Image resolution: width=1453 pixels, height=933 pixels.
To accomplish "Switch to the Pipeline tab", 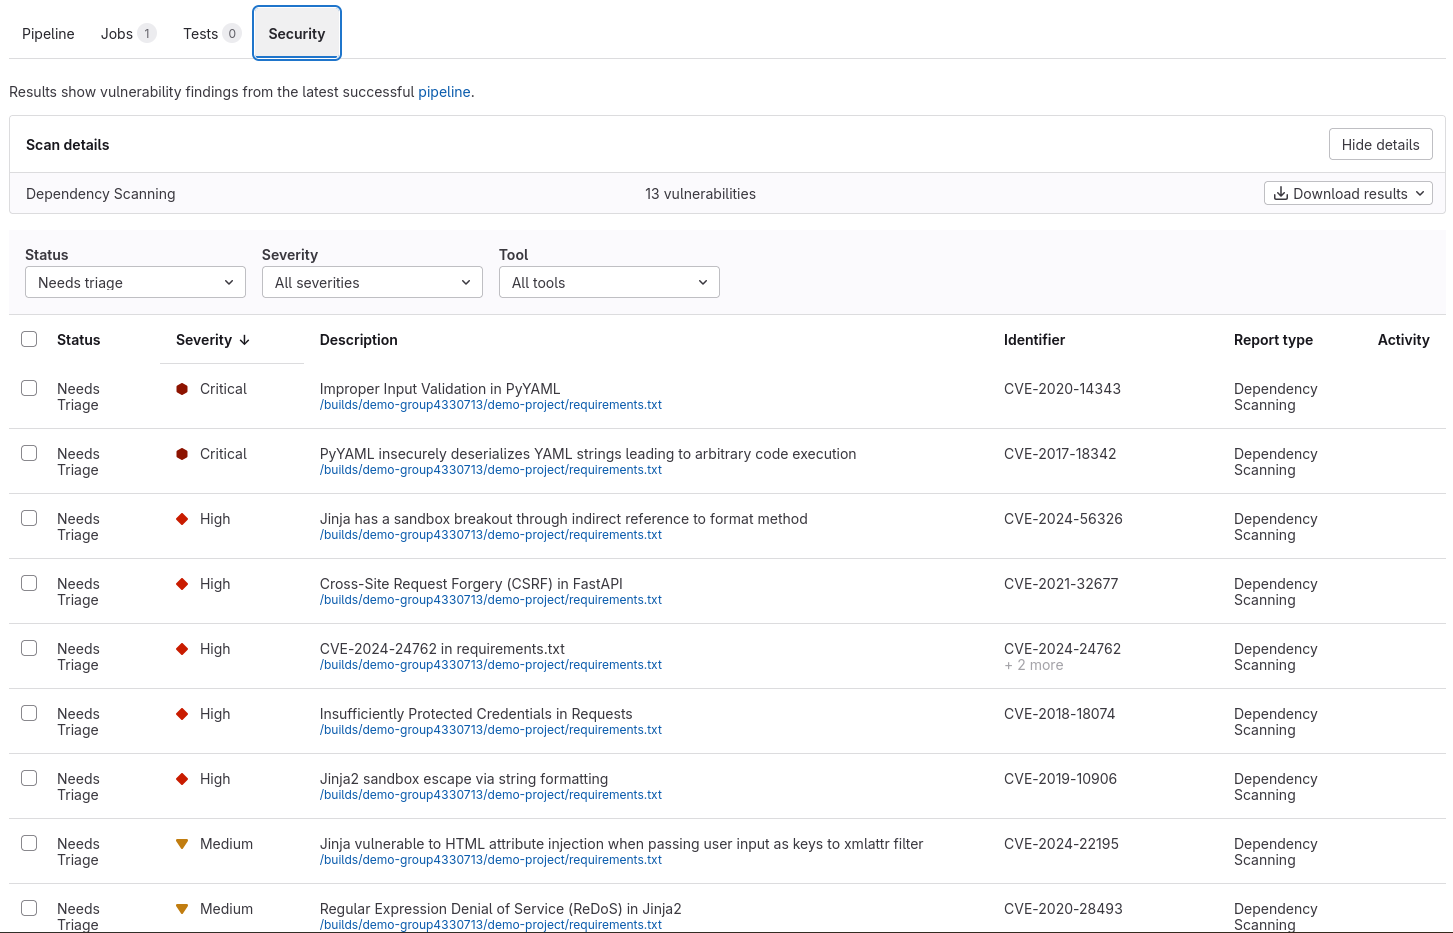I will 47,33.
